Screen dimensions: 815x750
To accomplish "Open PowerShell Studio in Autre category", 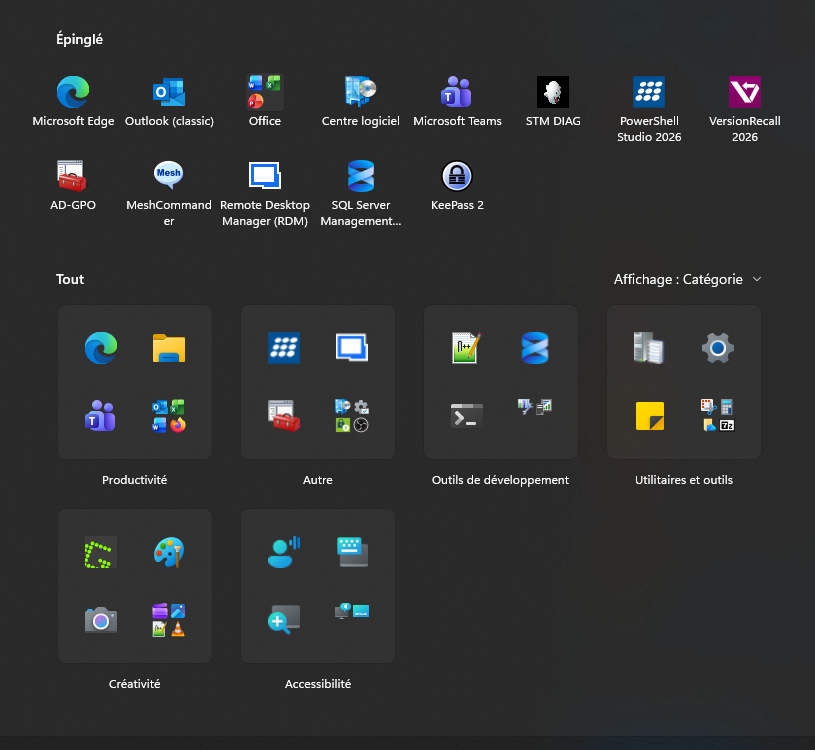I will 284,348.
